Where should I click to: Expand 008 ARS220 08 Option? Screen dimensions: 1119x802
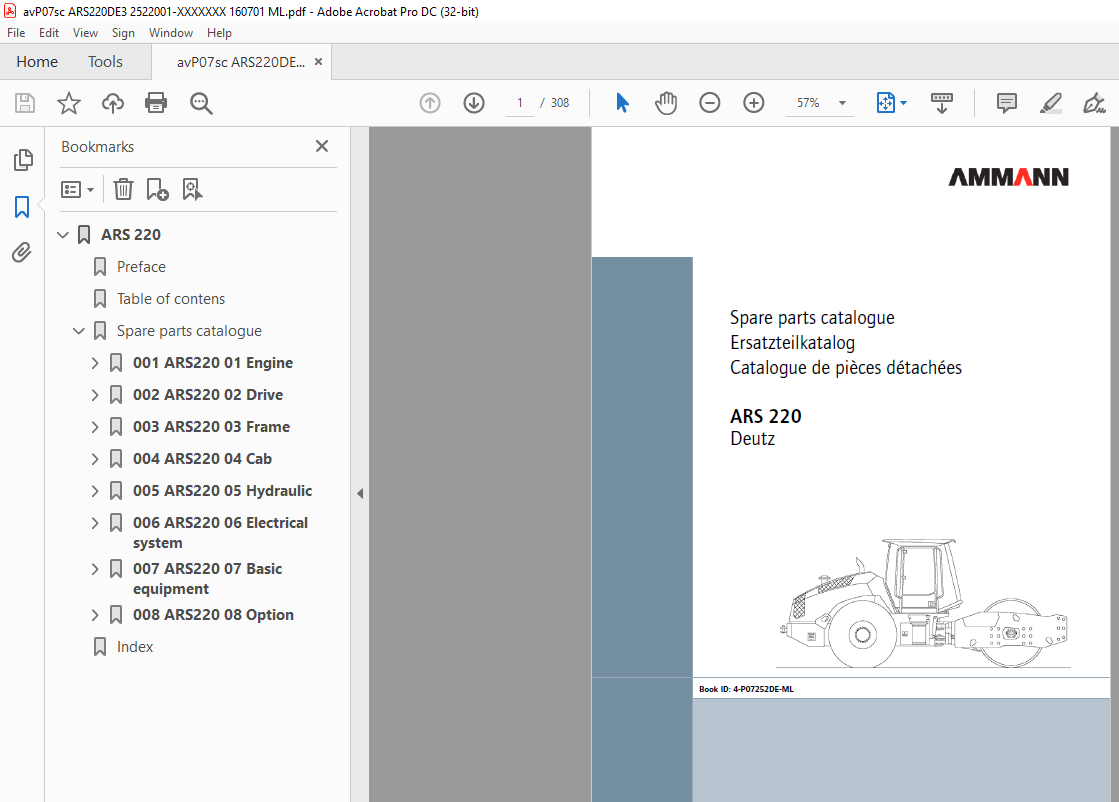(x=95, y=615)
